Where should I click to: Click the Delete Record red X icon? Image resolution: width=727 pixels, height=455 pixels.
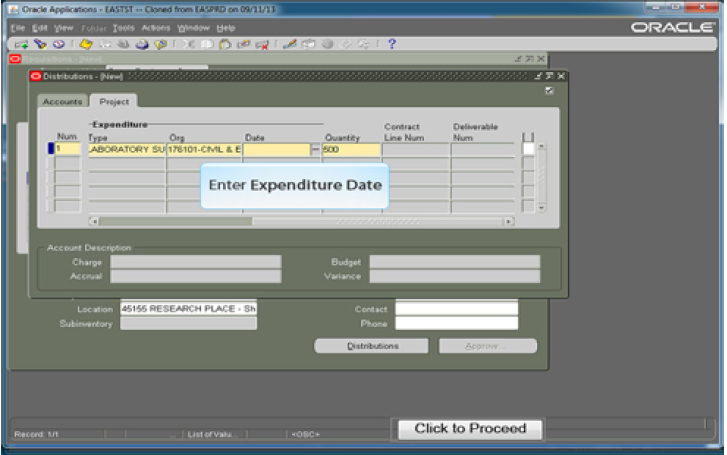[262, 45]
